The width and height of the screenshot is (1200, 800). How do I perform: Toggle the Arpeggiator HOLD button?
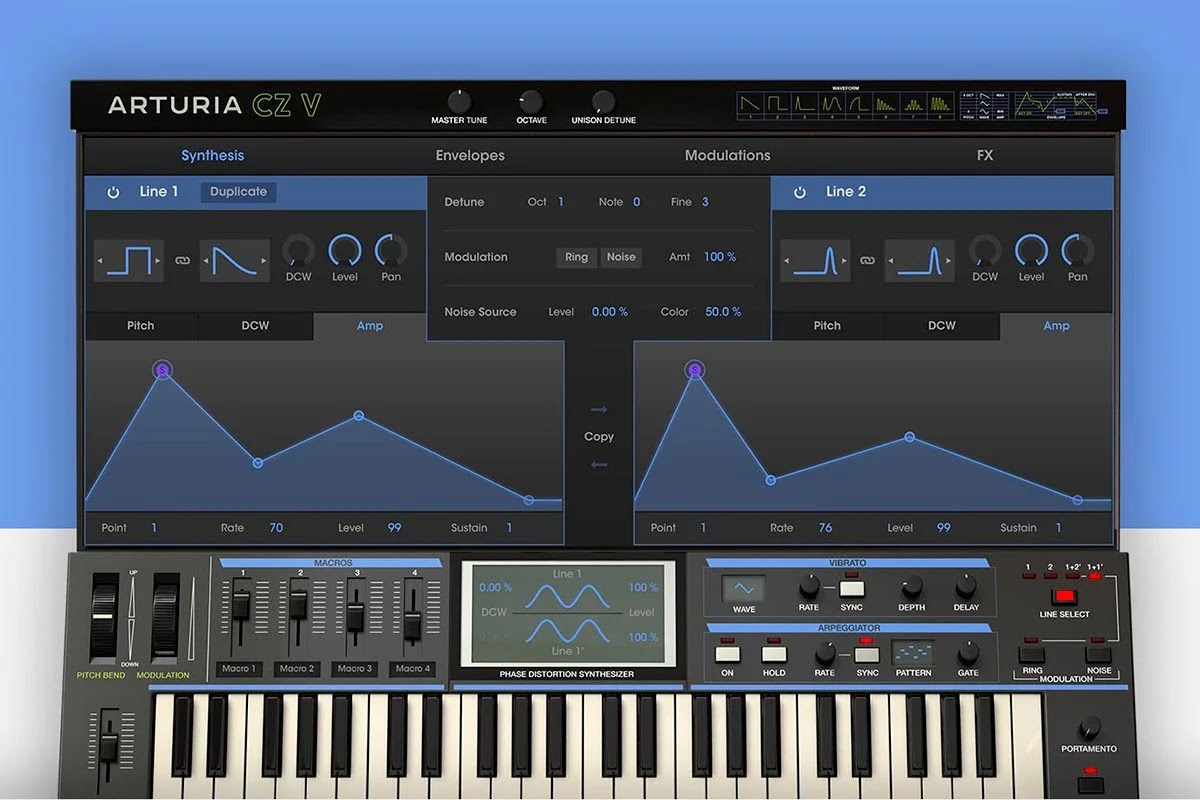click(774, 654)
